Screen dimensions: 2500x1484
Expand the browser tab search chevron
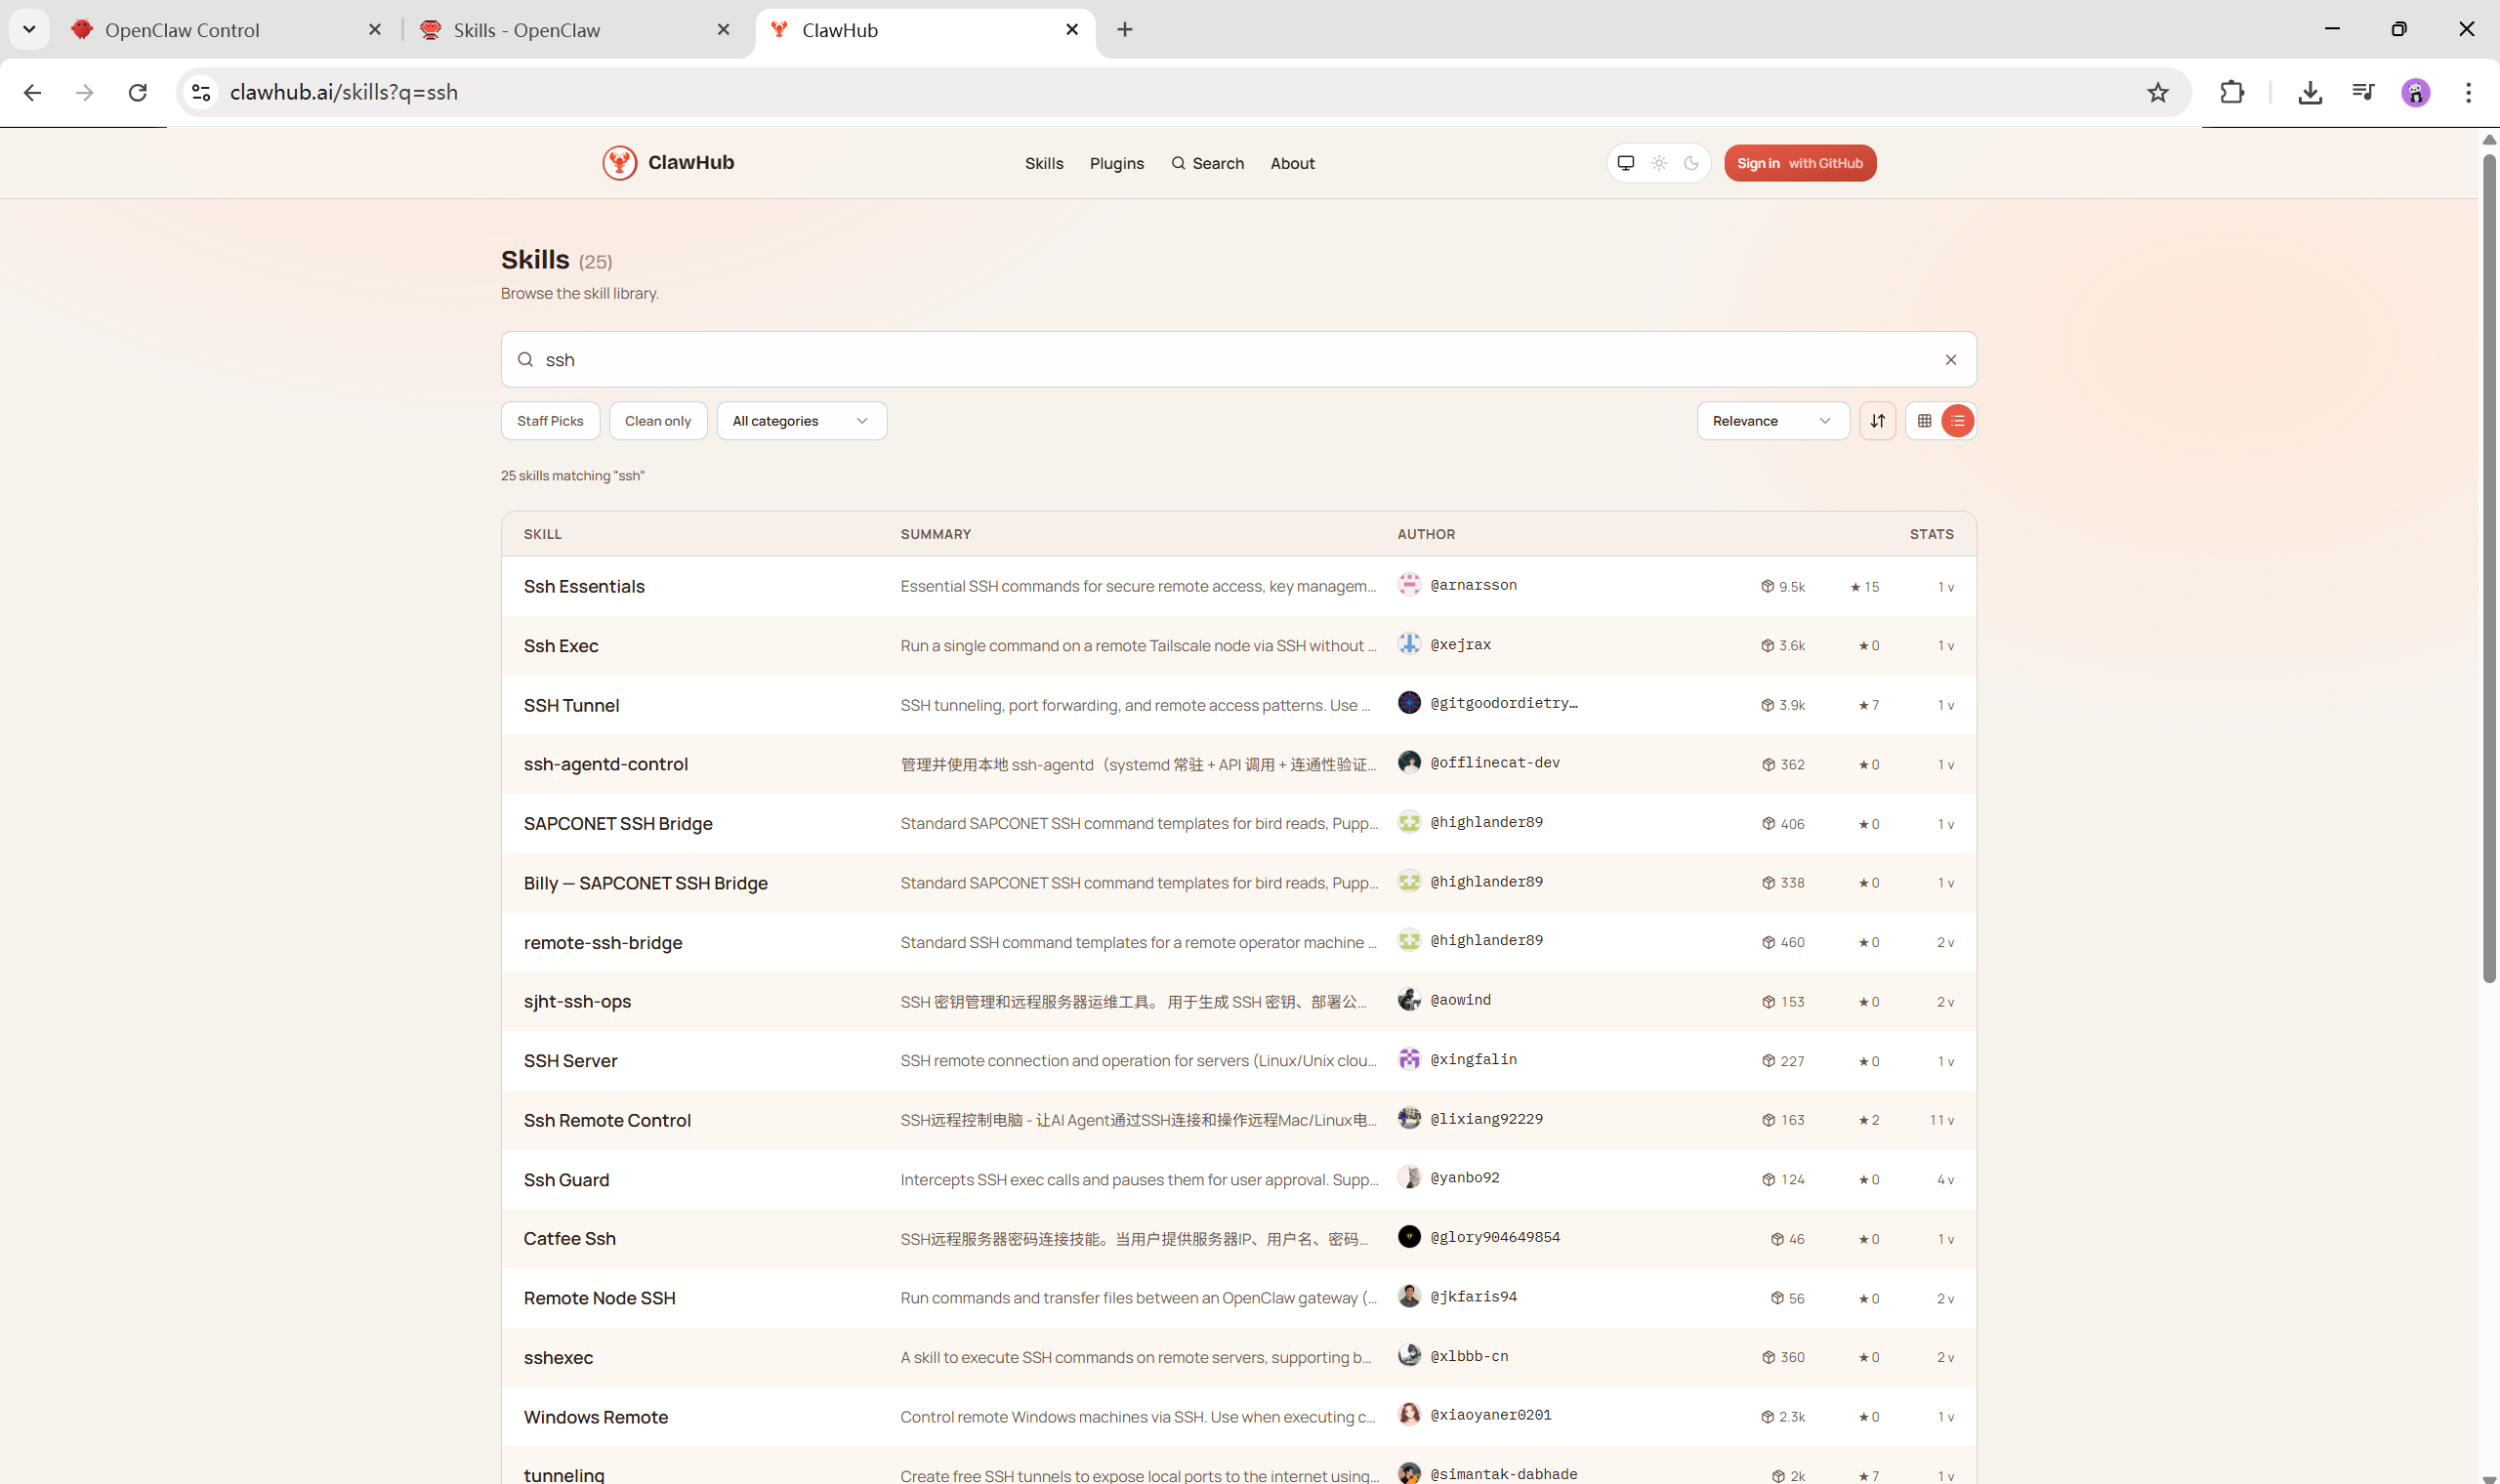tap(29, 30)
